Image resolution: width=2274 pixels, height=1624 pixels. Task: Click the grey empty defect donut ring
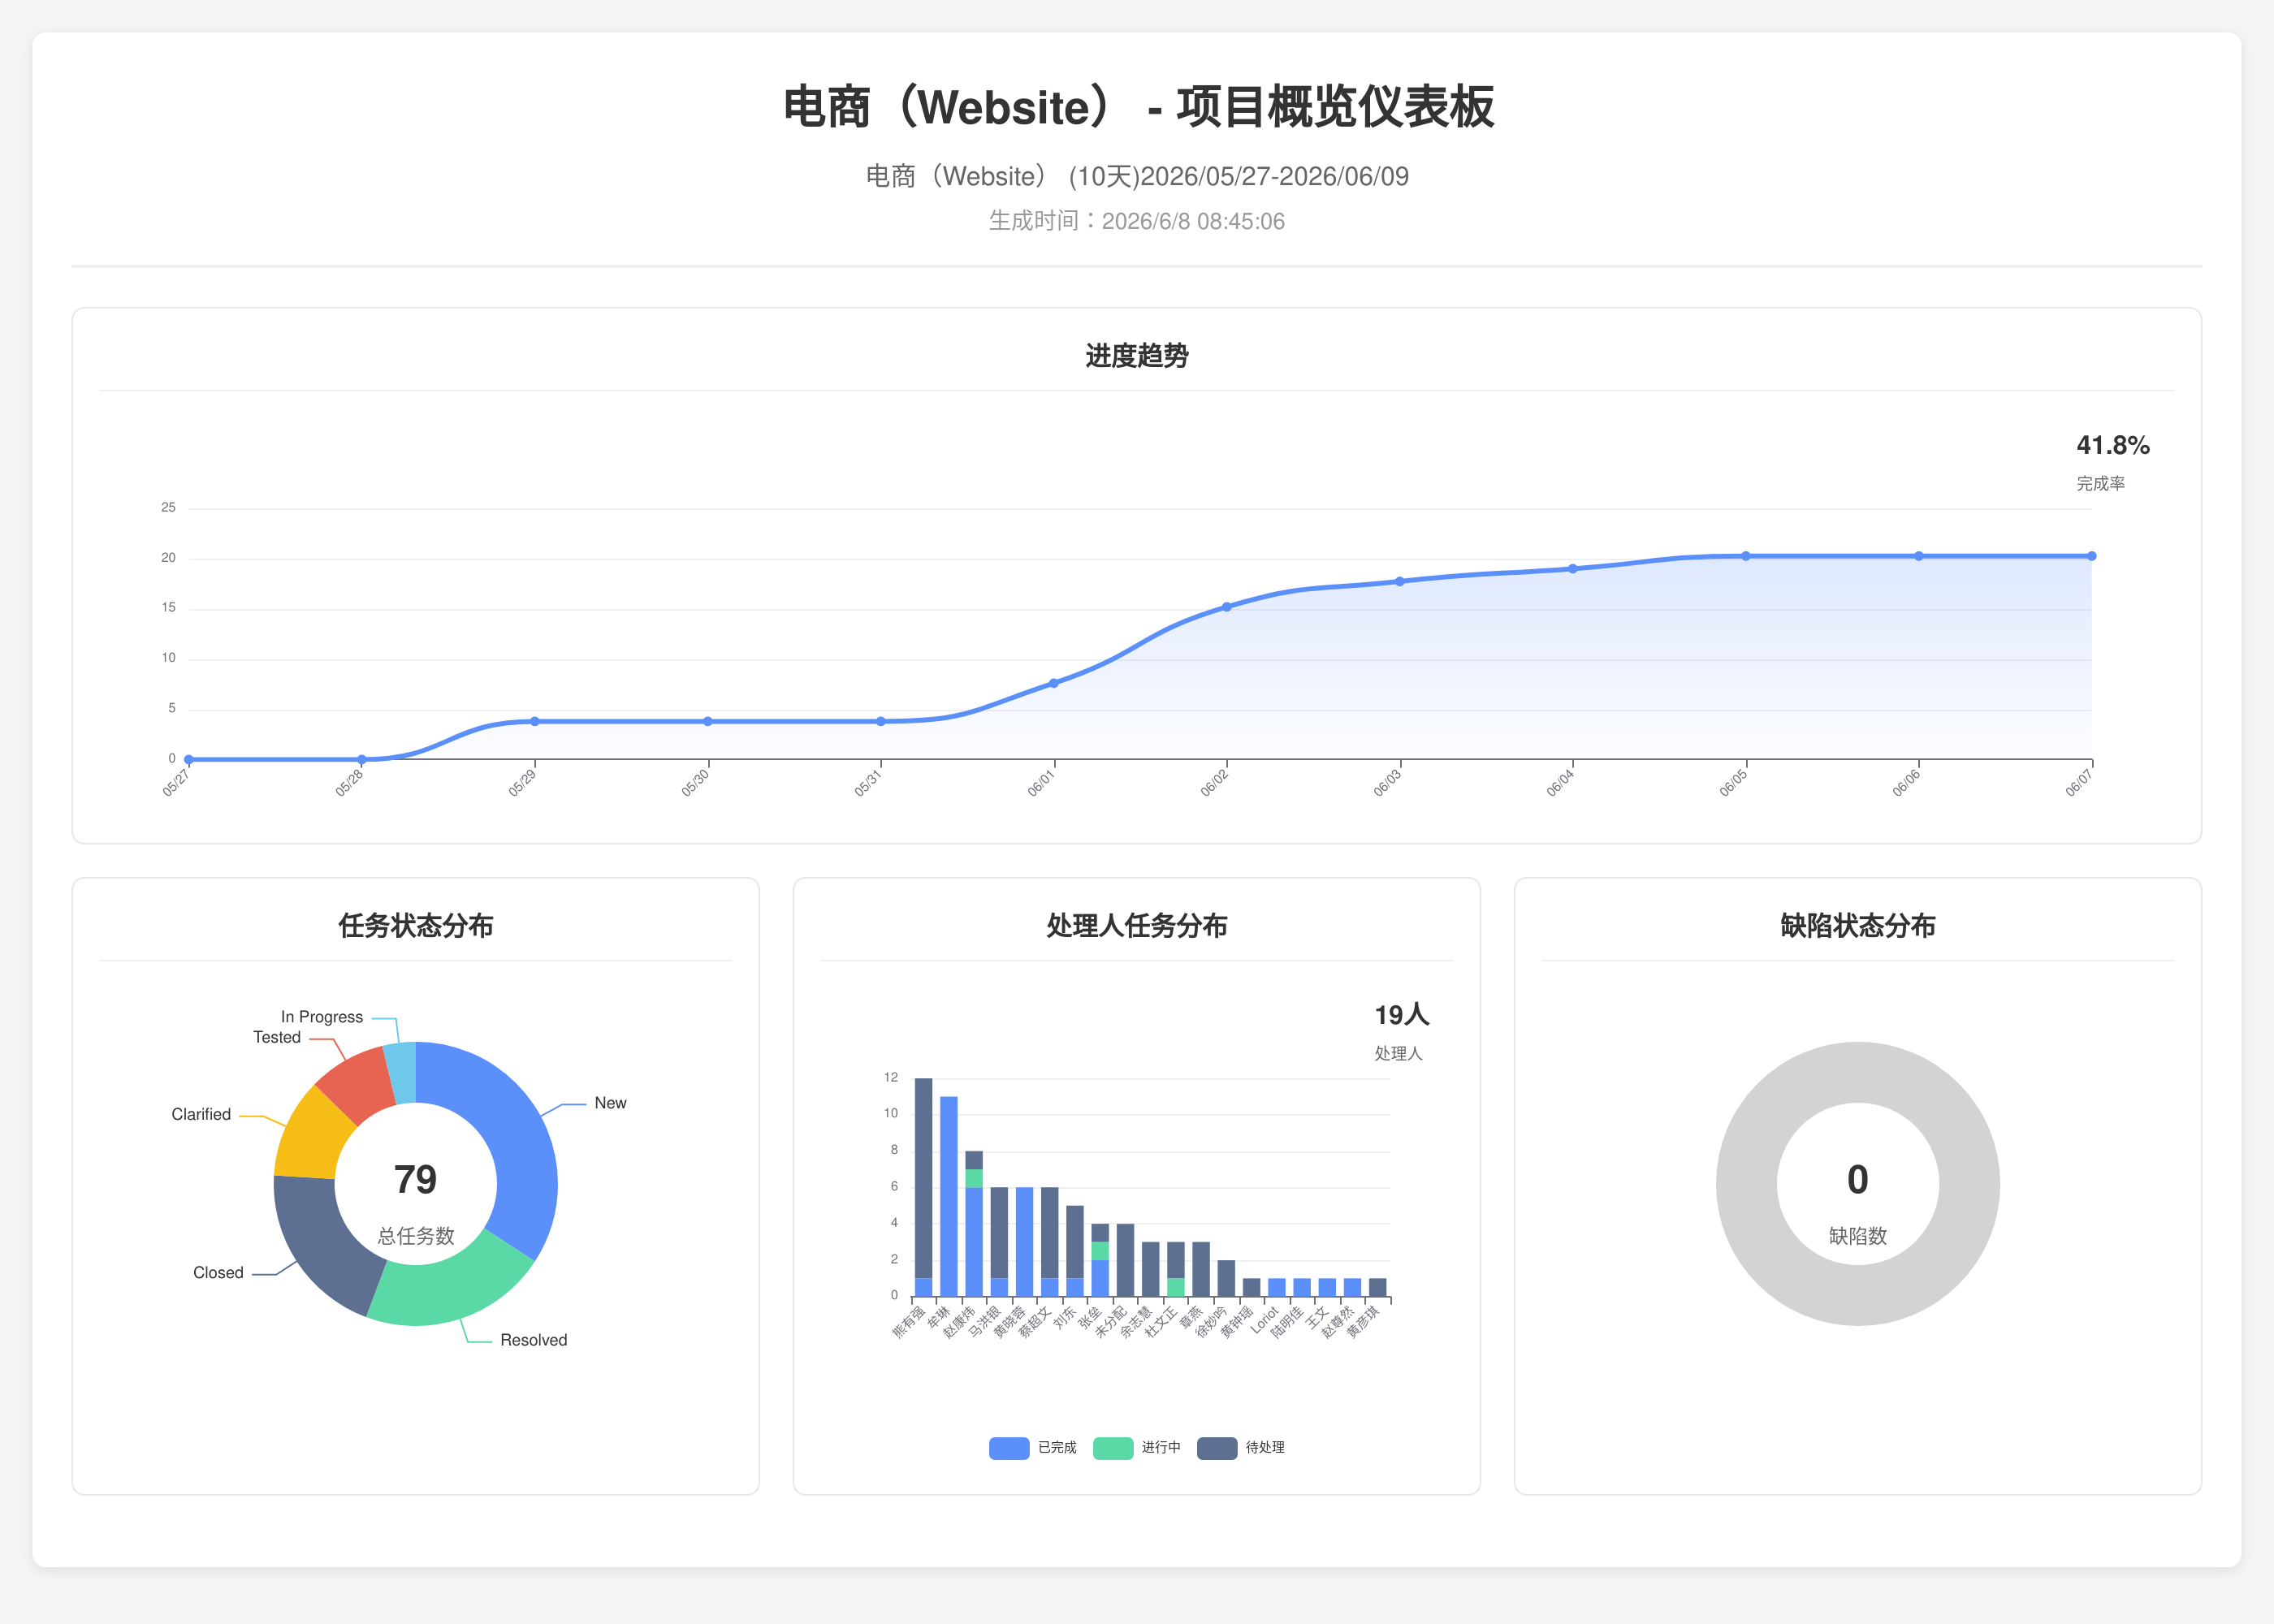[x=1858, y=1072]
